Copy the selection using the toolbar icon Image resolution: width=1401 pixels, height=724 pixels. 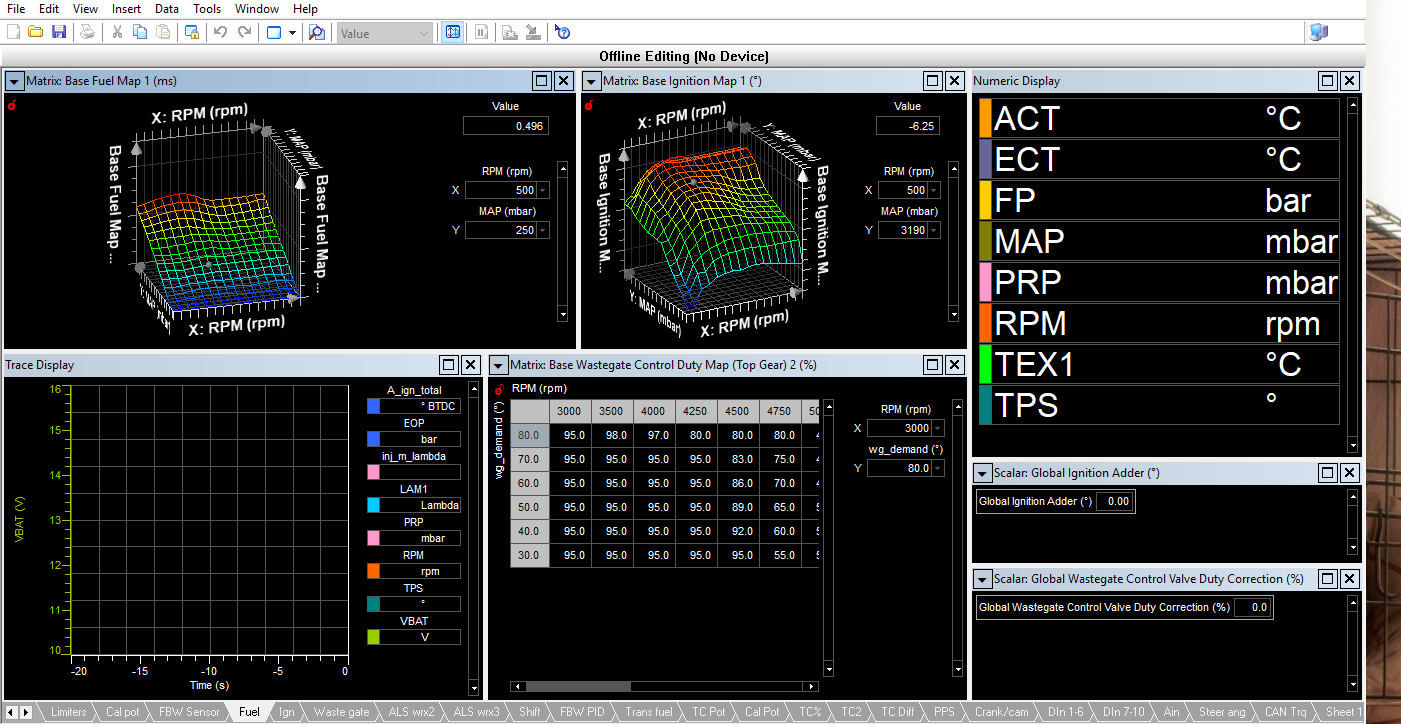coord(139,32)
